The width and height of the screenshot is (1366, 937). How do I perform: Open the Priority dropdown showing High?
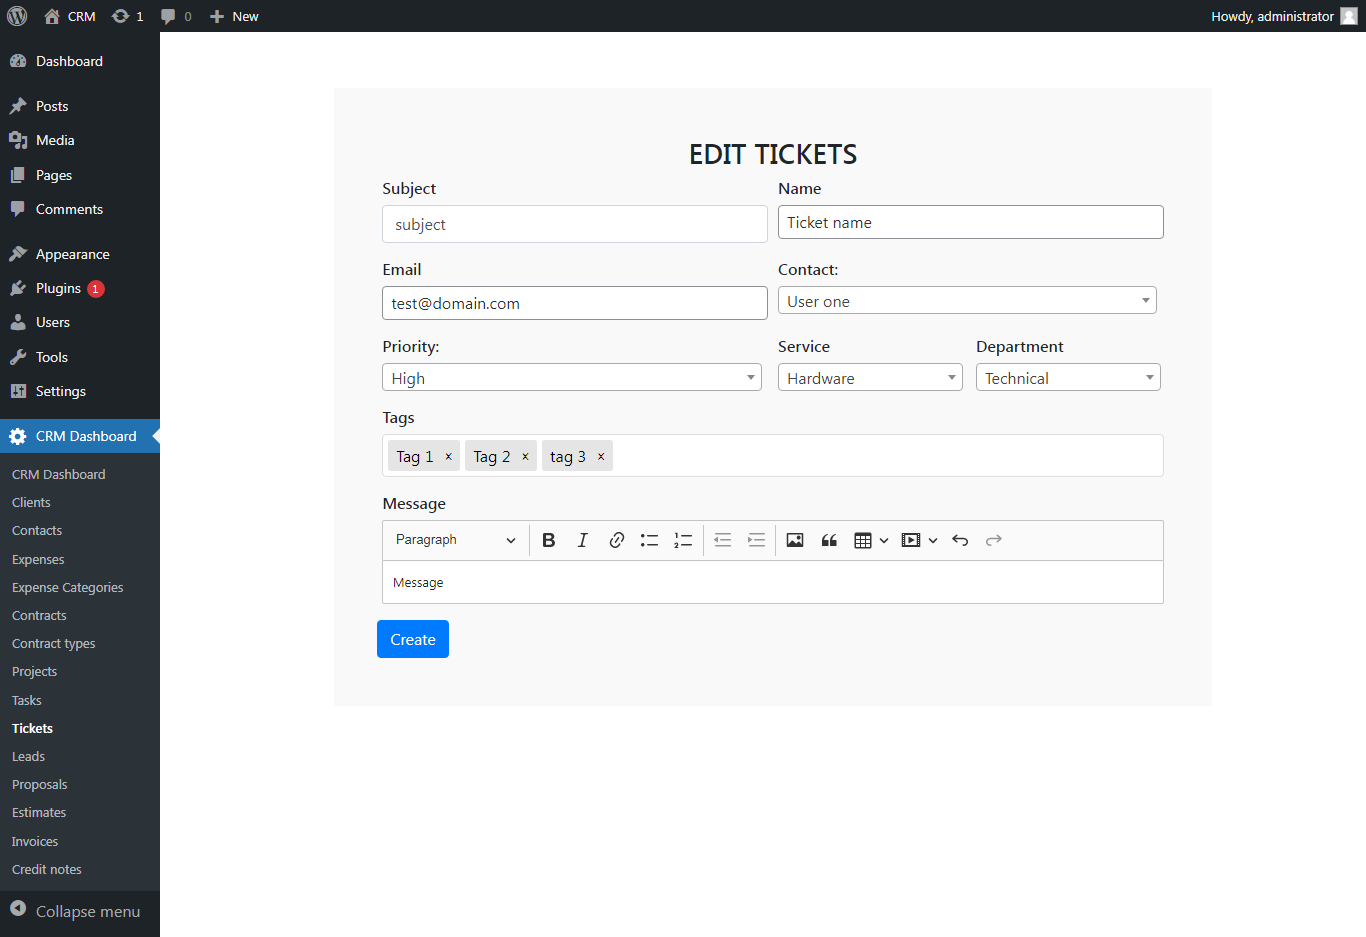[571, 377]
